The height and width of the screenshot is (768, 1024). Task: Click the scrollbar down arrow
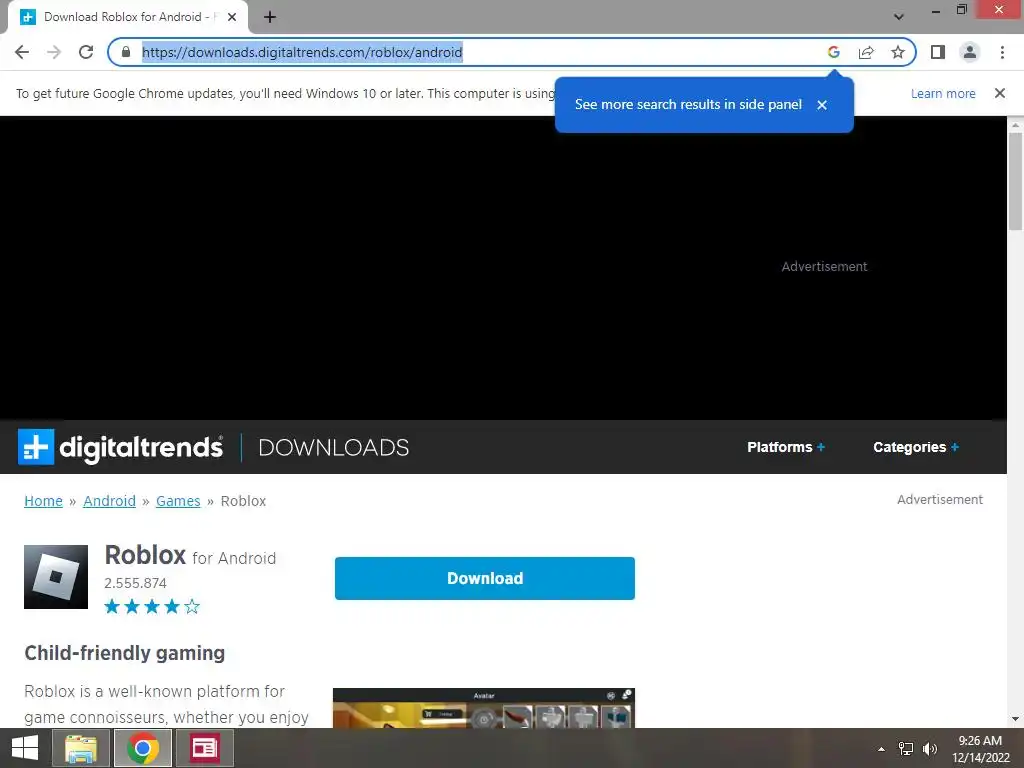click(1015, 719)
